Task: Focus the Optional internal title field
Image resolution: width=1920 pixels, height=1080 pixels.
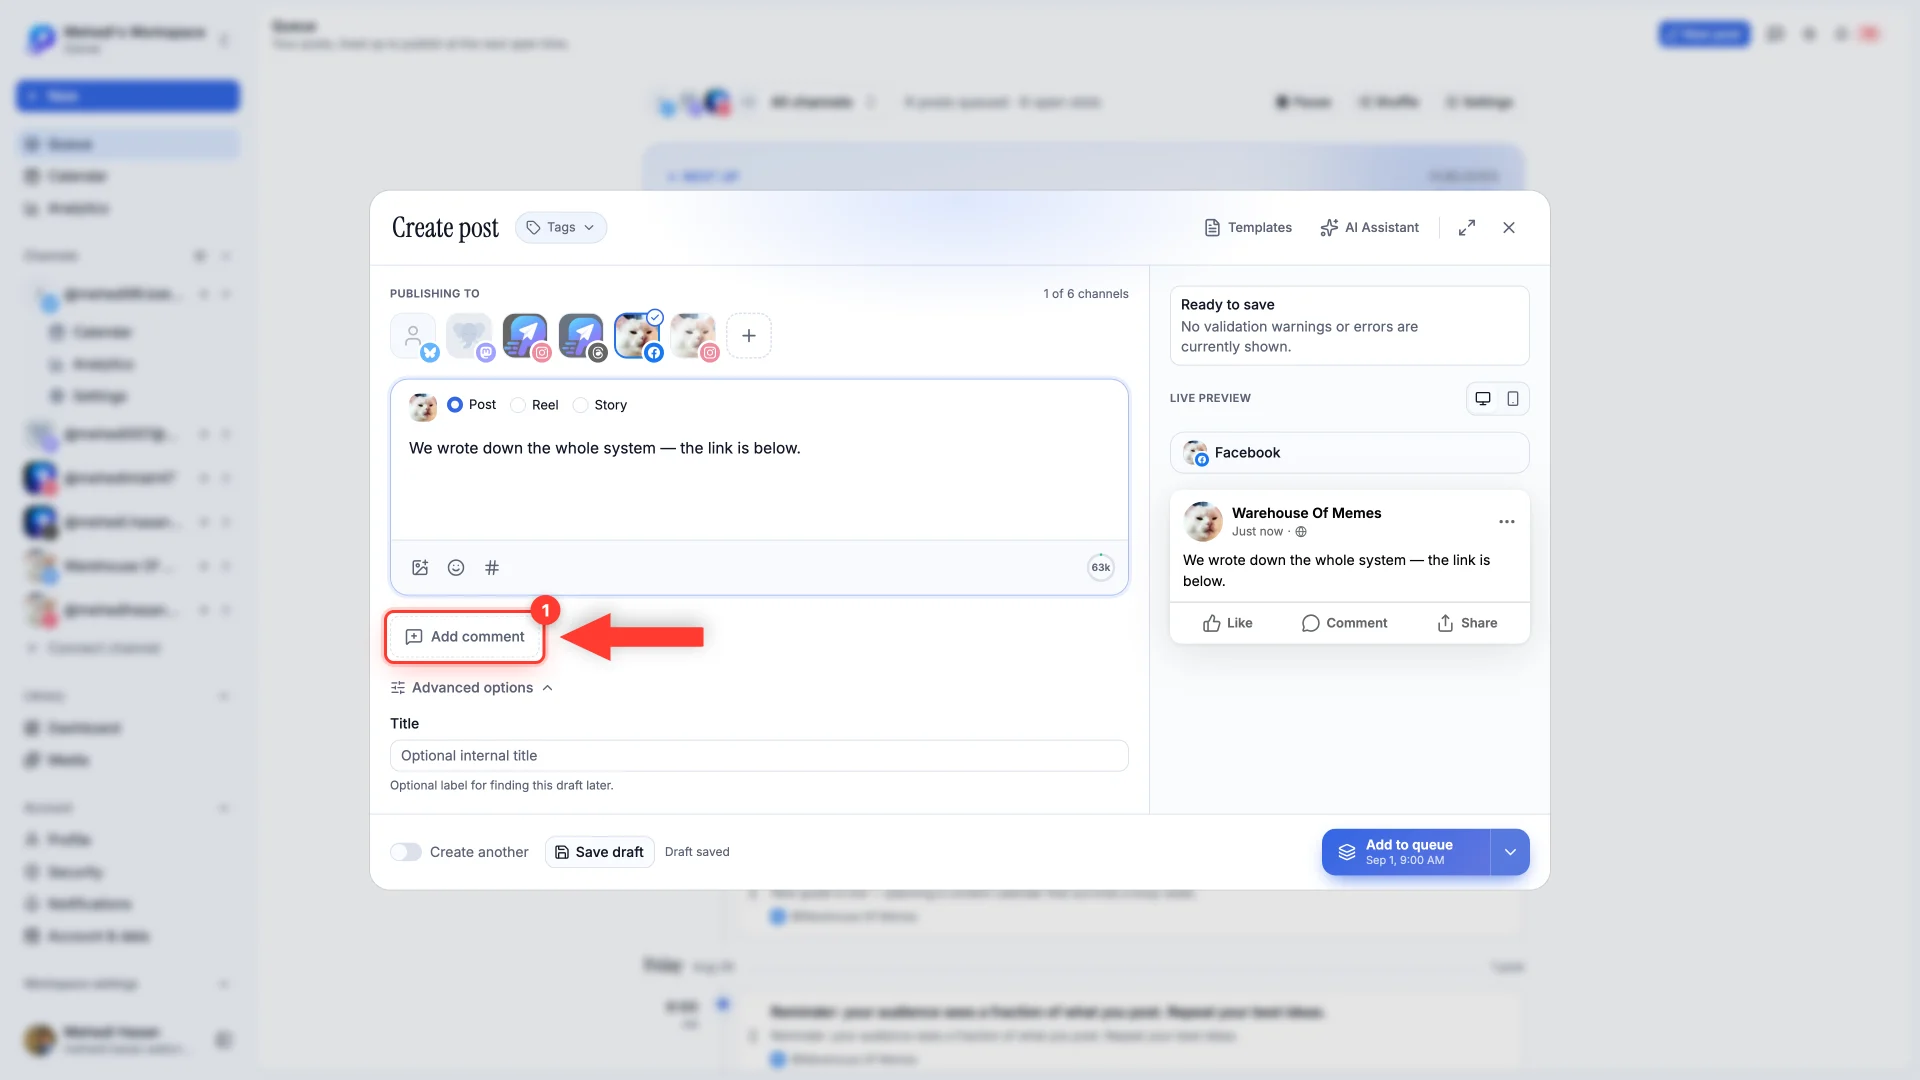Action: (759, 756)
